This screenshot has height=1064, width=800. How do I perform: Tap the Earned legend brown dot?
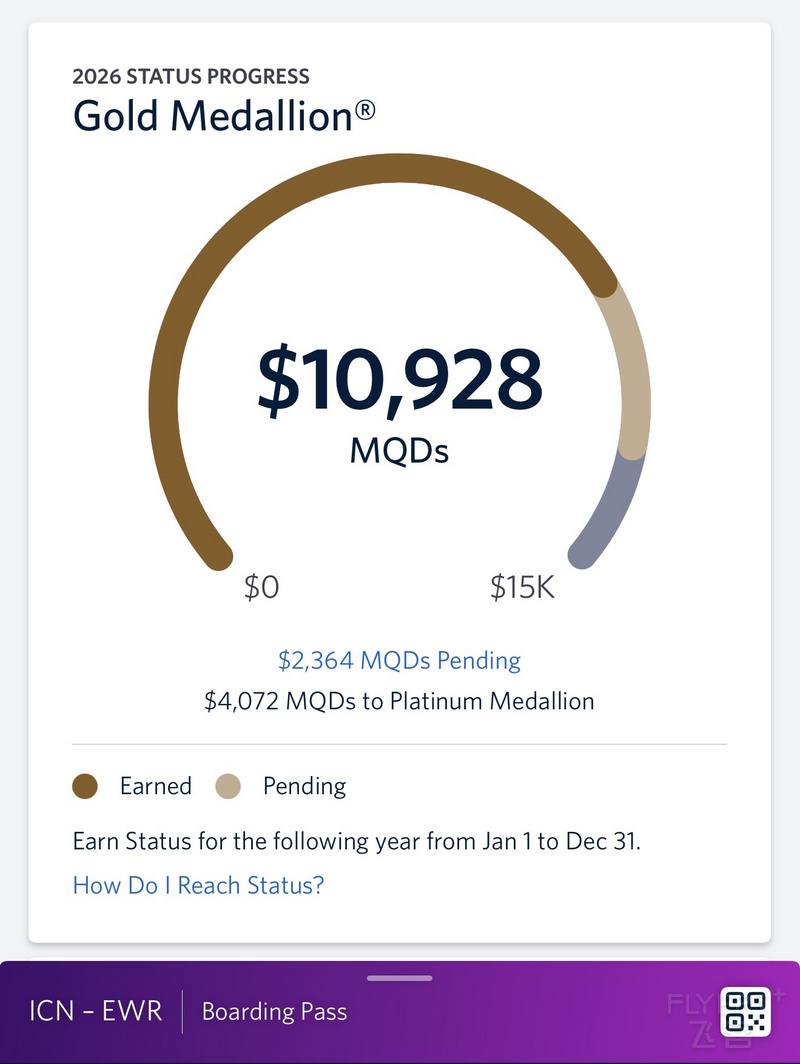point(85,786)
